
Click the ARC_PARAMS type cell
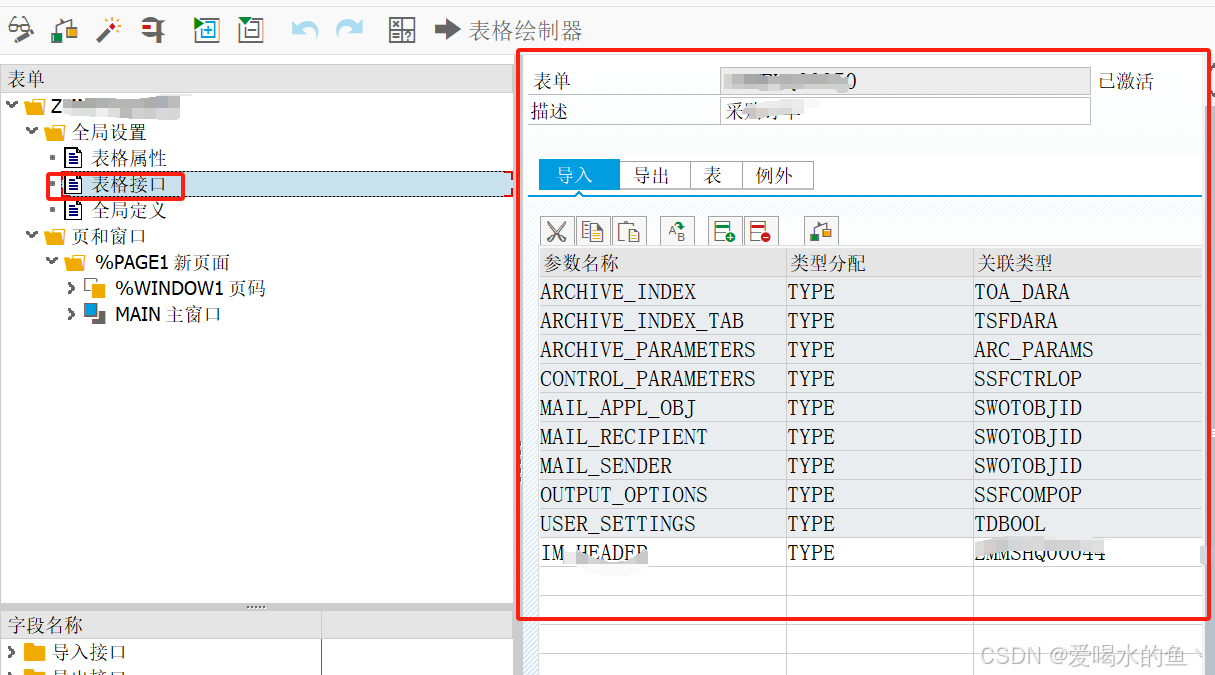1087,350
